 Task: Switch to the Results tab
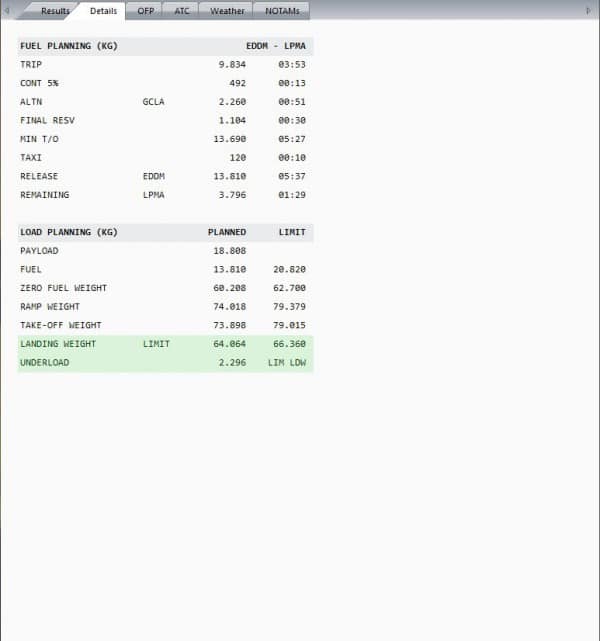55,11
